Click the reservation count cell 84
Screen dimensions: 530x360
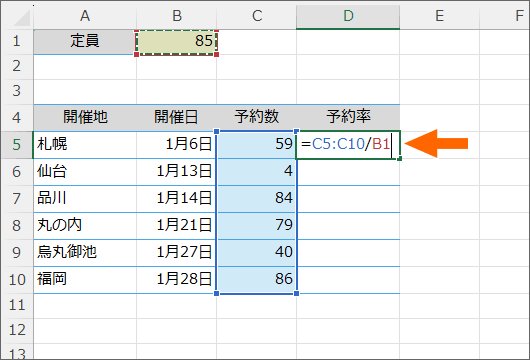(x=257, y=199)
